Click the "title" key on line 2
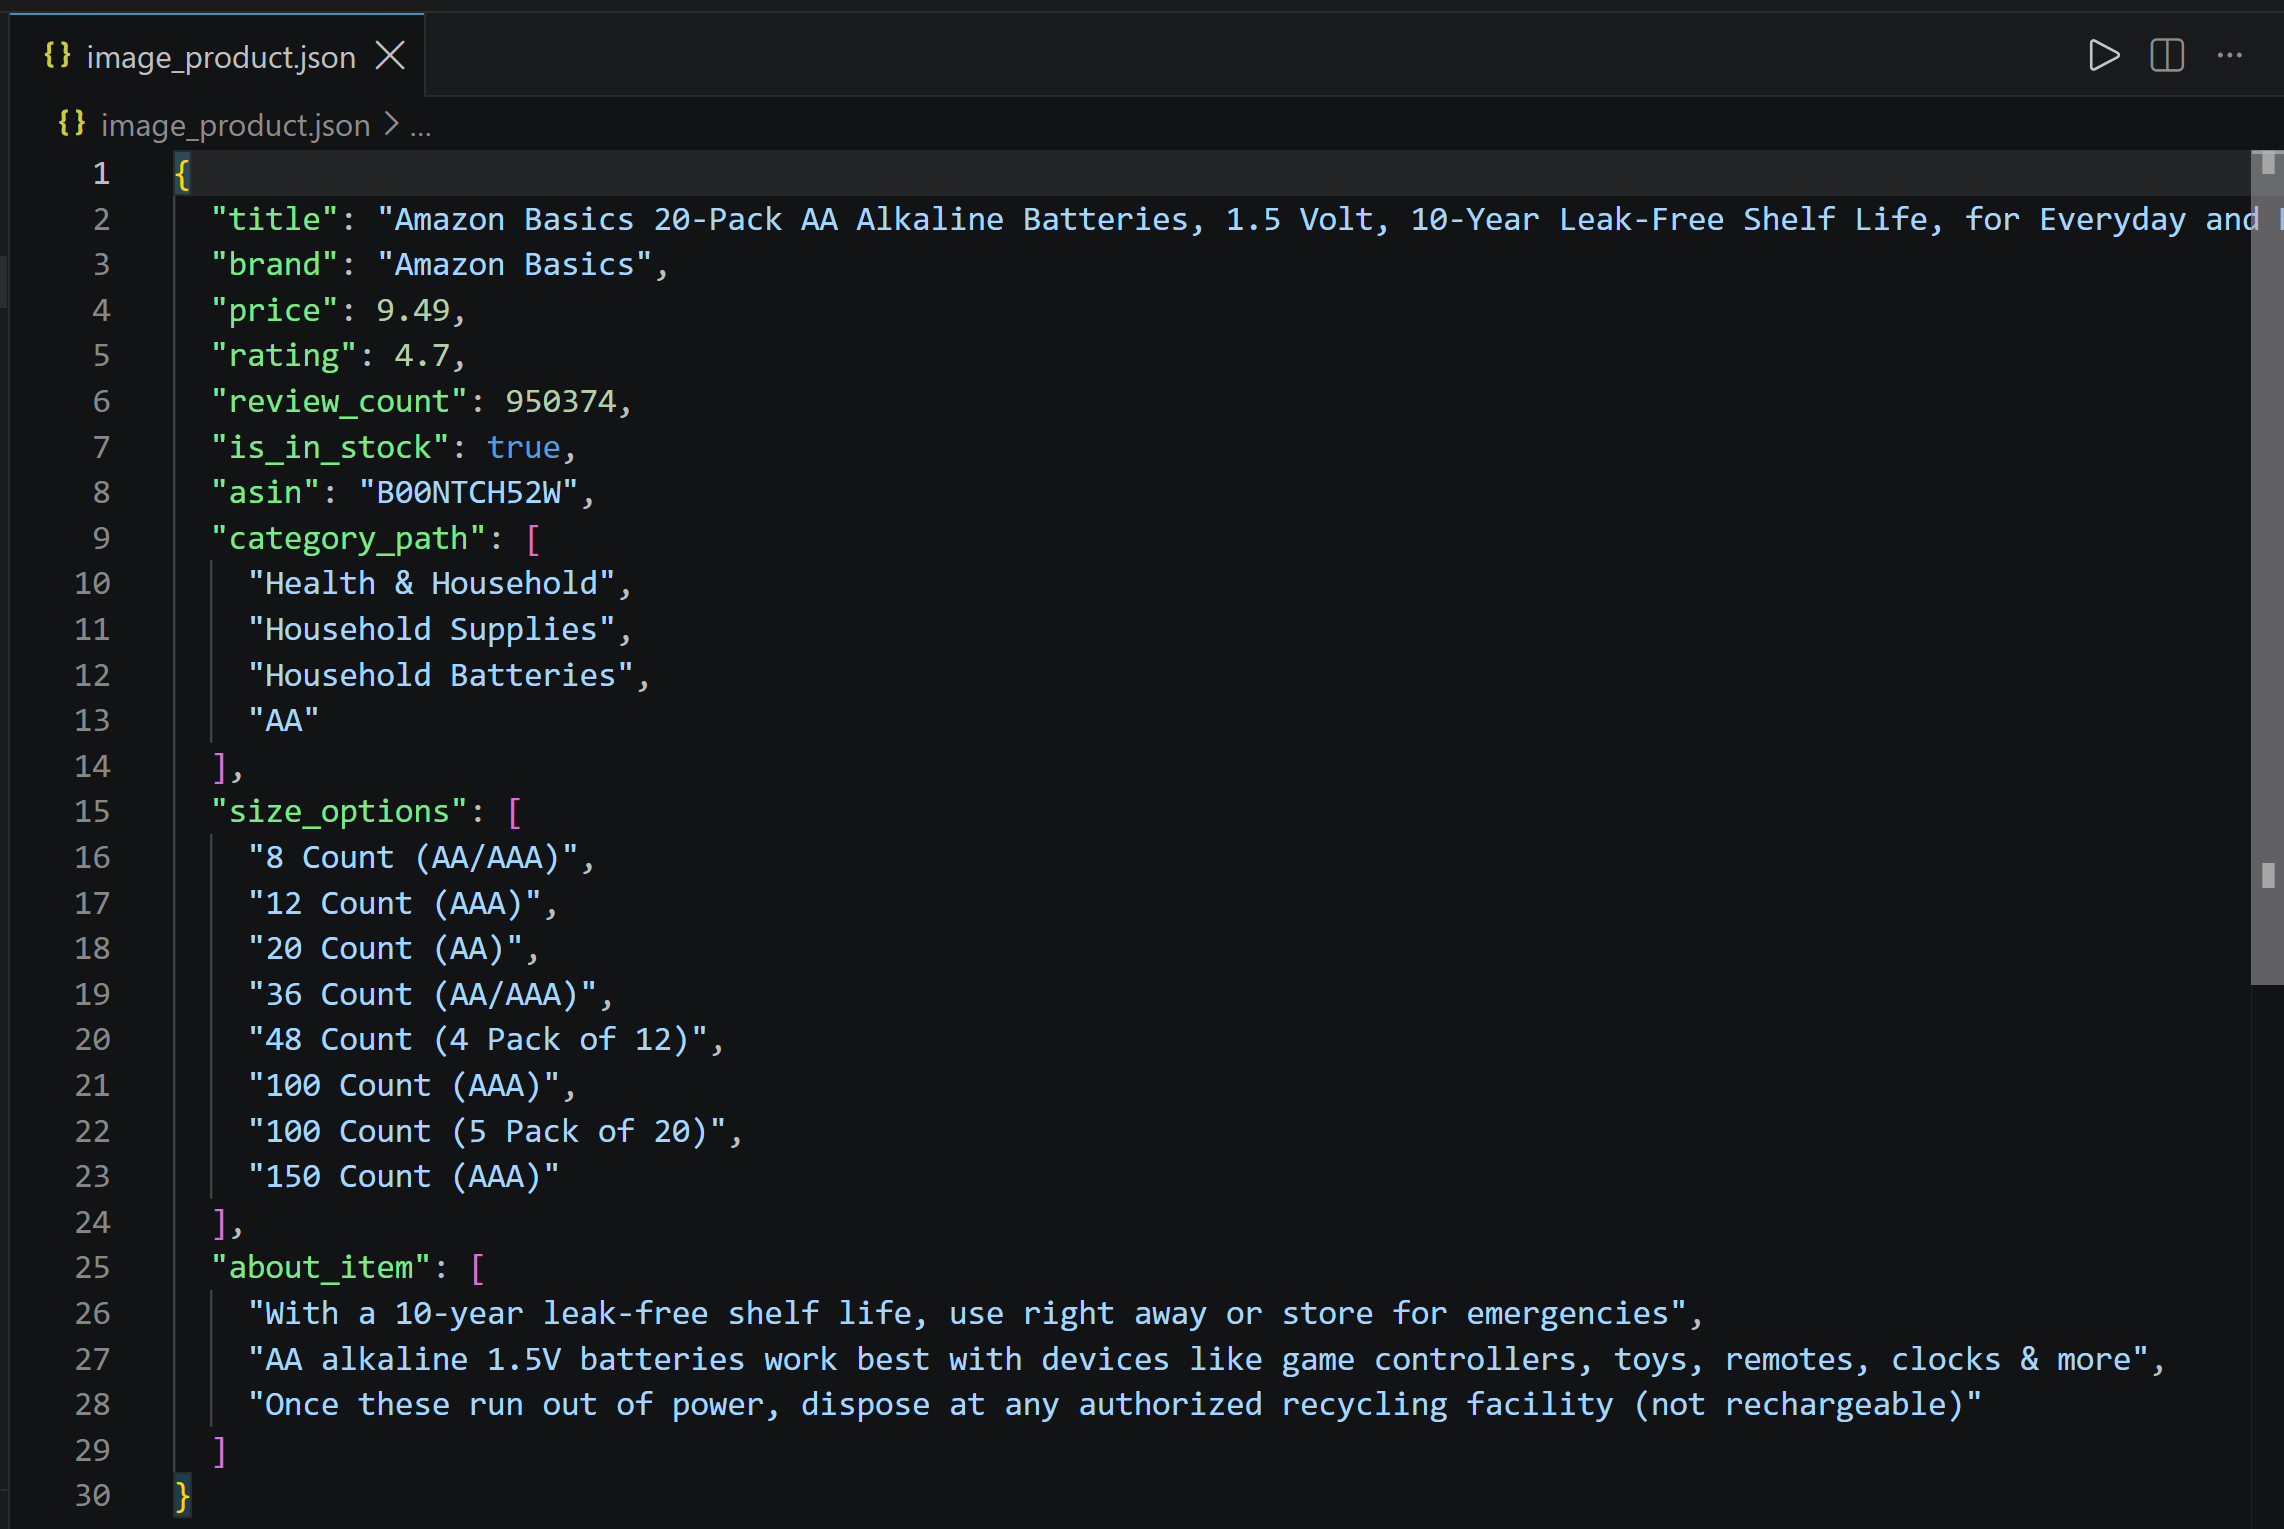Viewport: 2284px width, 1529px height. click(274, 219)
